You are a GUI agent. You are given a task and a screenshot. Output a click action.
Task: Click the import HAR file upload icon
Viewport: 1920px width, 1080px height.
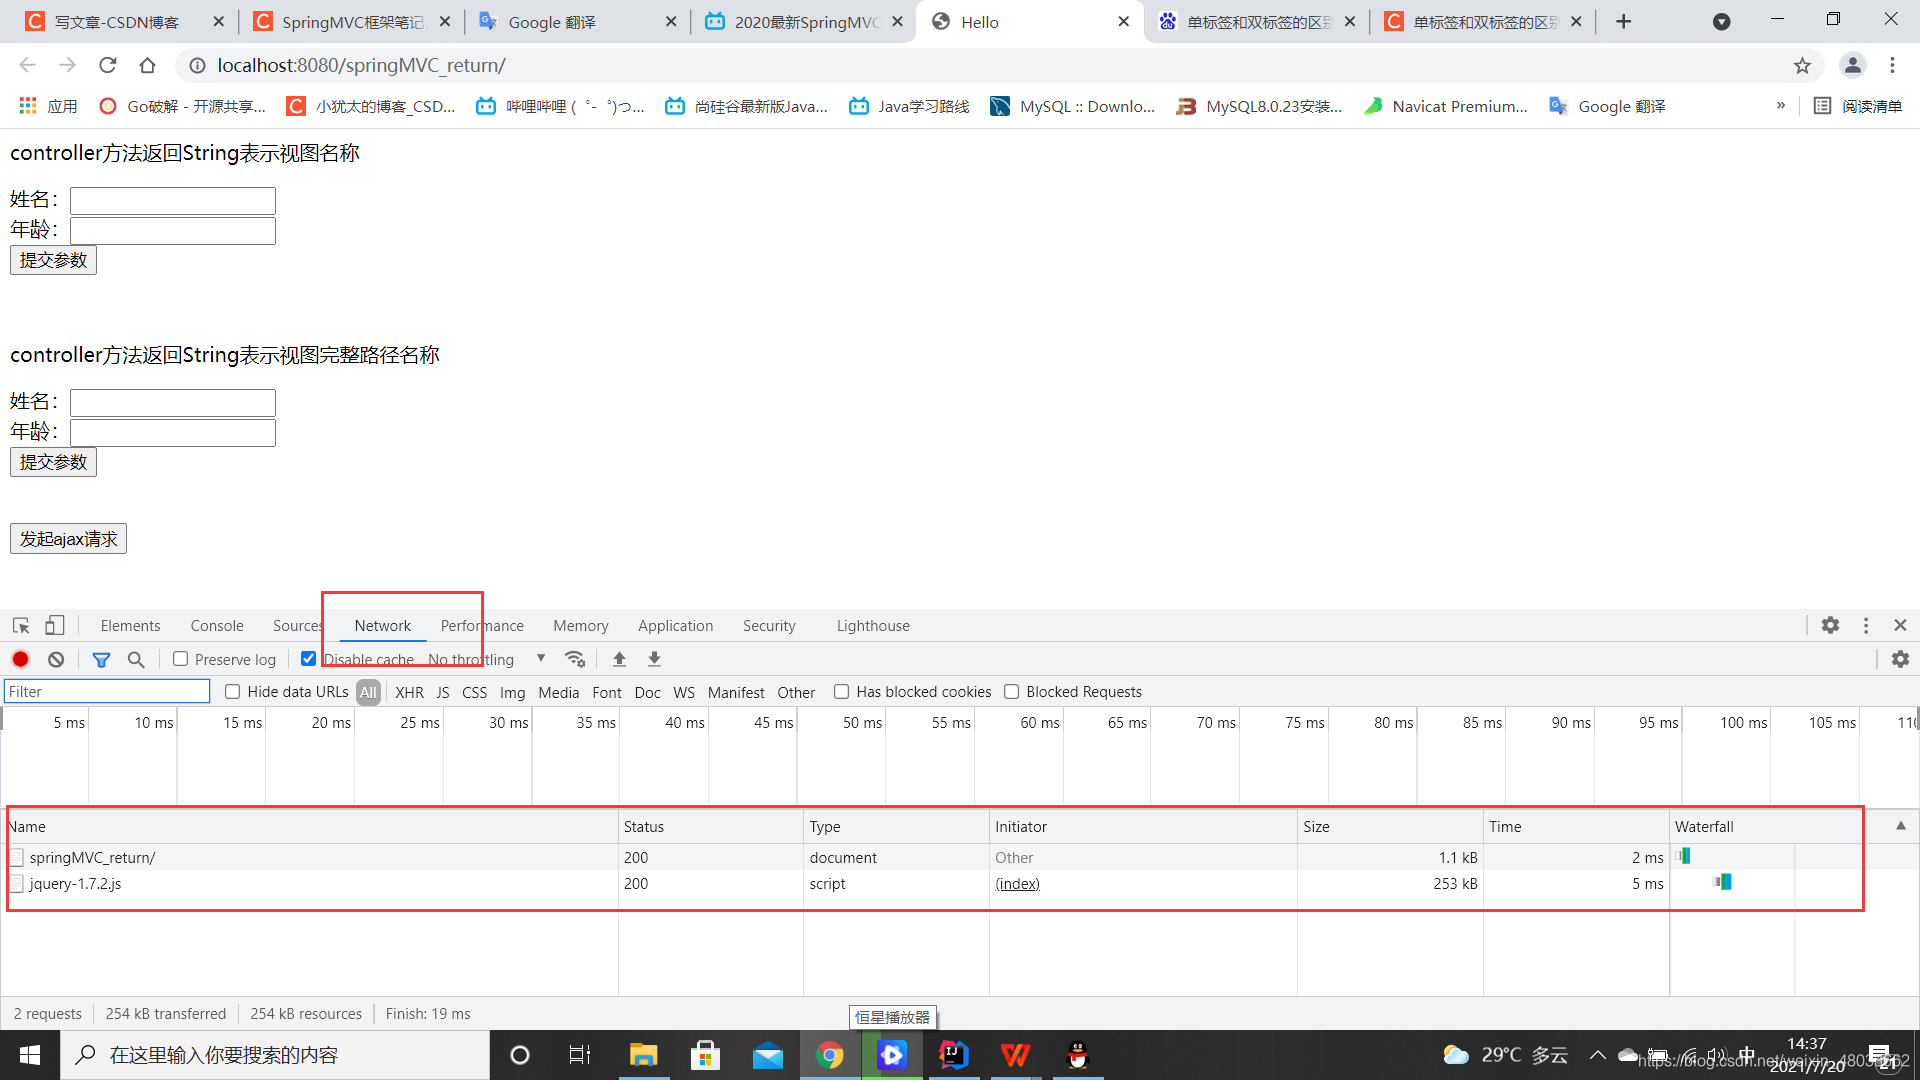pyautogui.click(x=619, y=659)
